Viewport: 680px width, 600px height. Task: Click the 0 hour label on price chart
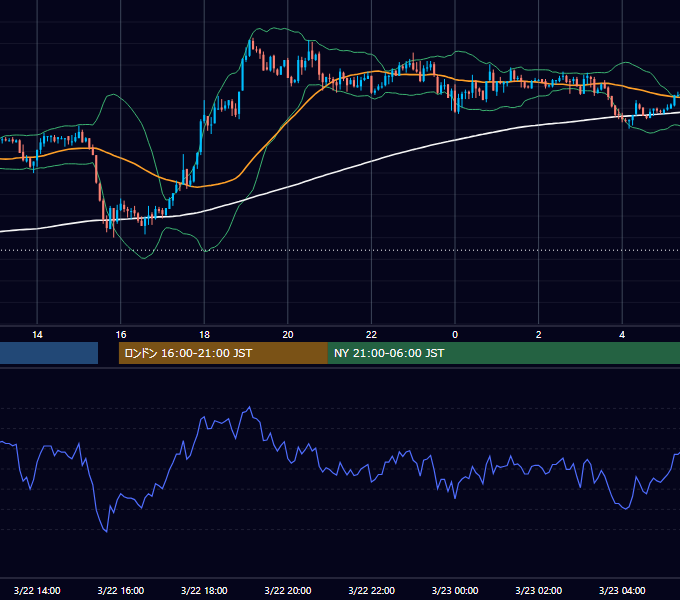pos(455,335)
